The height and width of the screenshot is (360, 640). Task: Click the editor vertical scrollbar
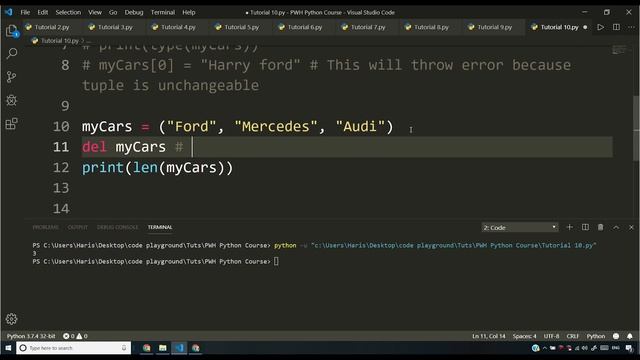click(x=636, y=129)
